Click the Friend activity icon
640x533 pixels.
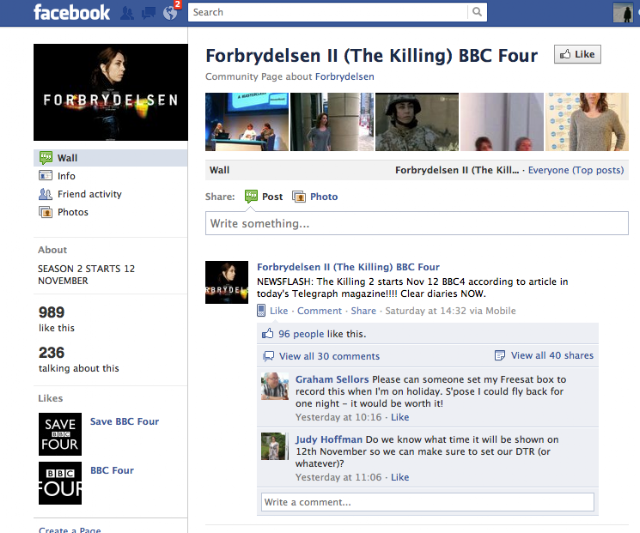click(45, 194)
